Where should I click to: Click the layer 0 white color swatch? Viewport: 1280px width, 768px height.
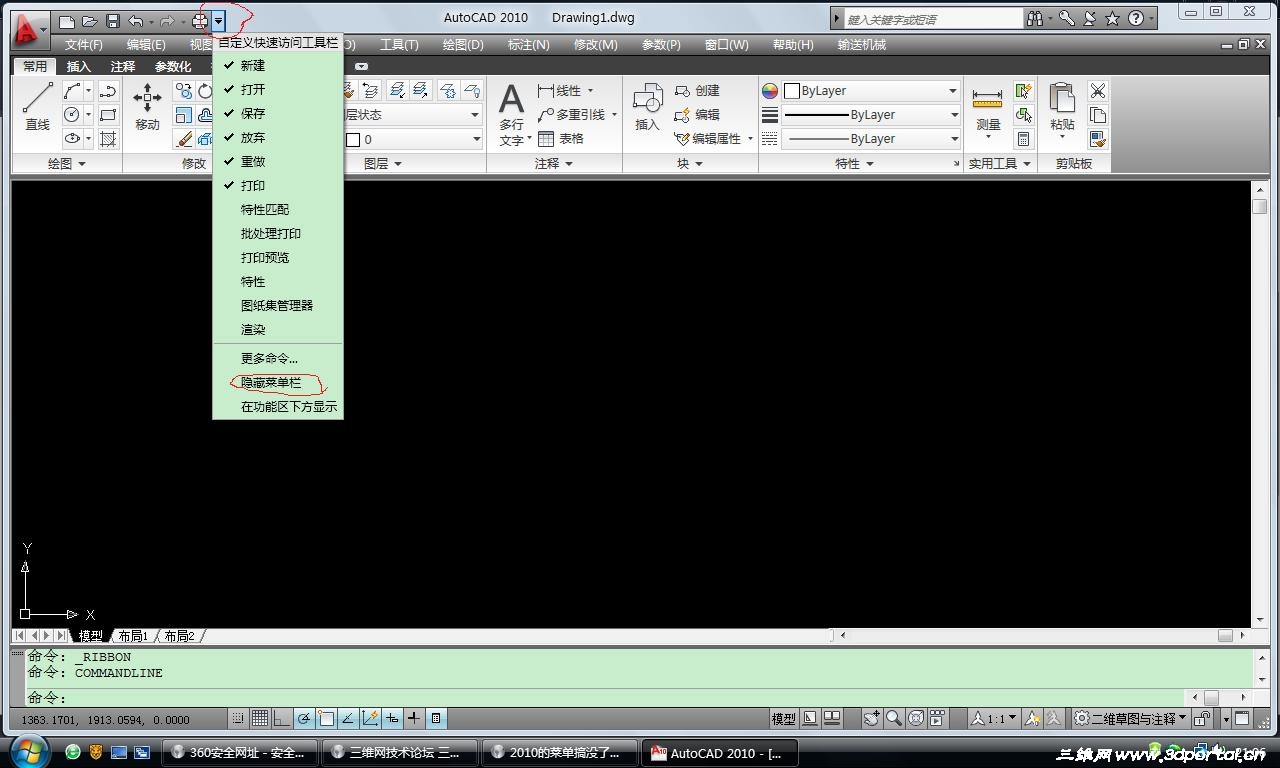tap(353, 140)
